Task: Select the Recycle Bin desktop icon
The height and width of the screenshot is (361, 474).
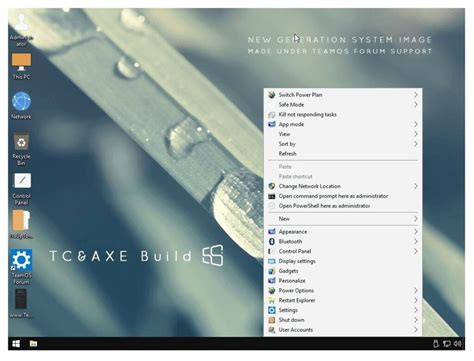Action: [21, 149]
